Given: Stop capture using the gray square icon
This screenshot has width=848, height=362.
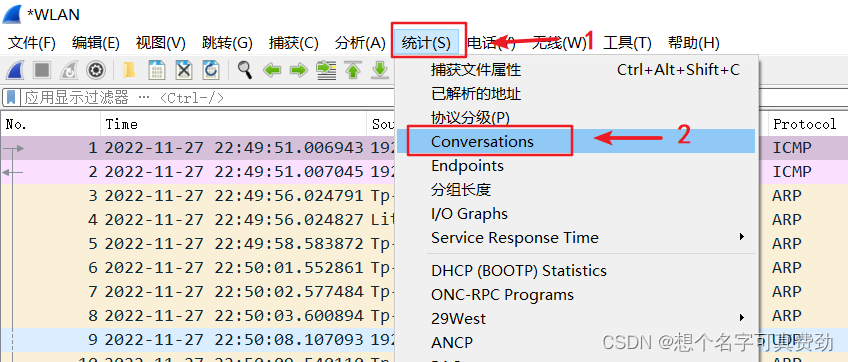Looking at the screenshot, I should pyautogui.click(x=42, y=70).
